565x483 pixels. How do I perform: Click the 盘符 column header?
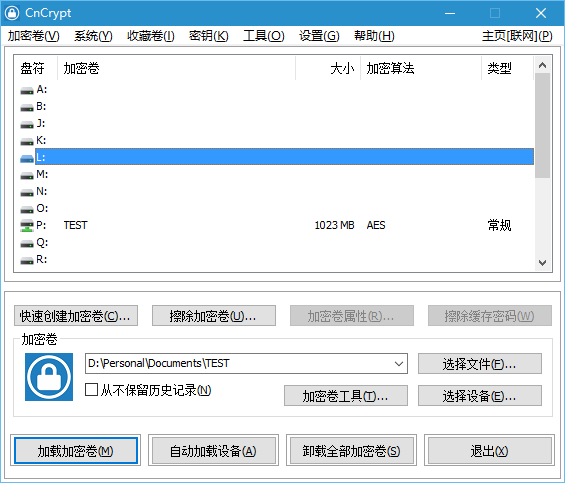[x=35, y=68]
